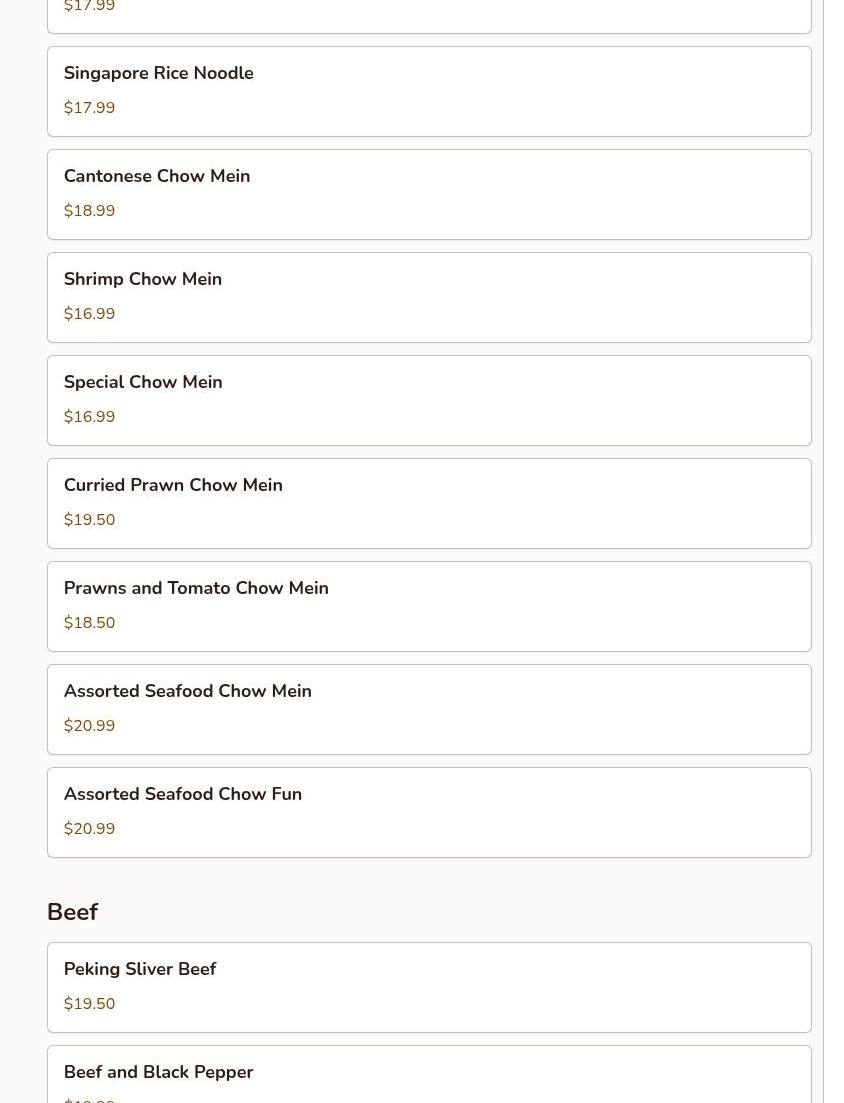Click the $18.99 price under Cantonese Chow Mein

[89, 211]
